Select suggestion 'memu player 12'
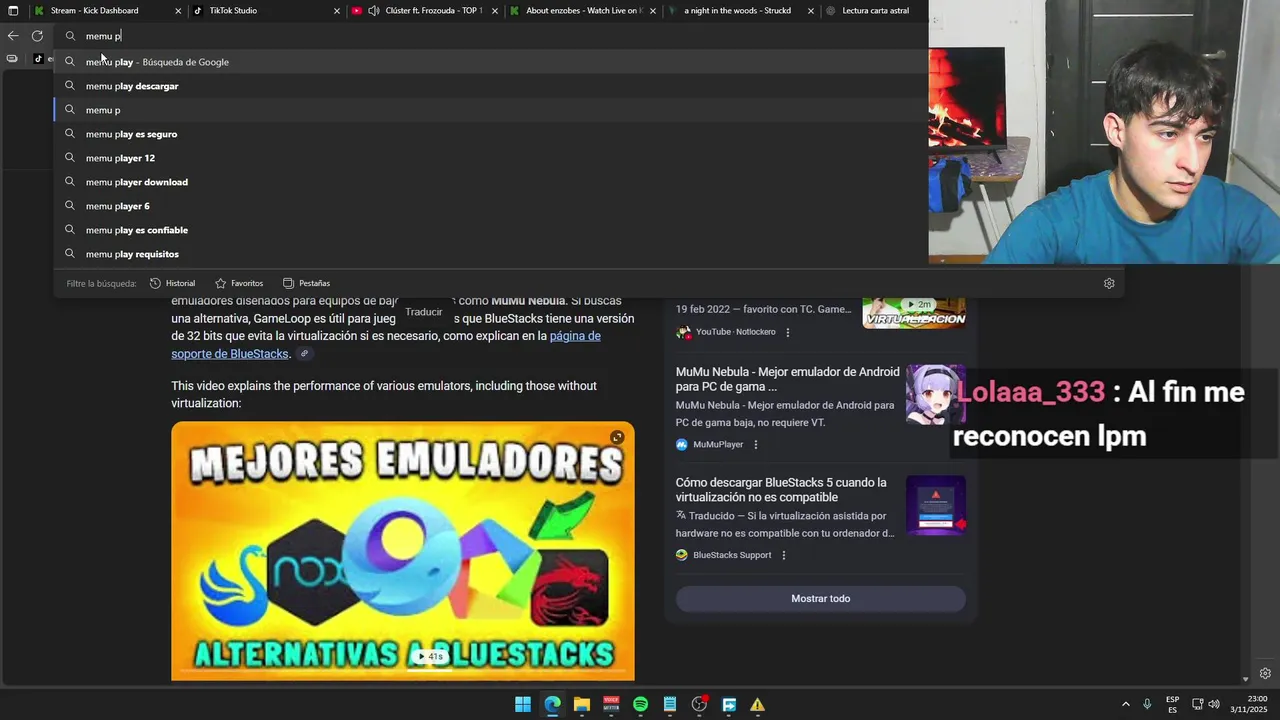Screen dimensions: 1280x720 click(x=490, y=158)
